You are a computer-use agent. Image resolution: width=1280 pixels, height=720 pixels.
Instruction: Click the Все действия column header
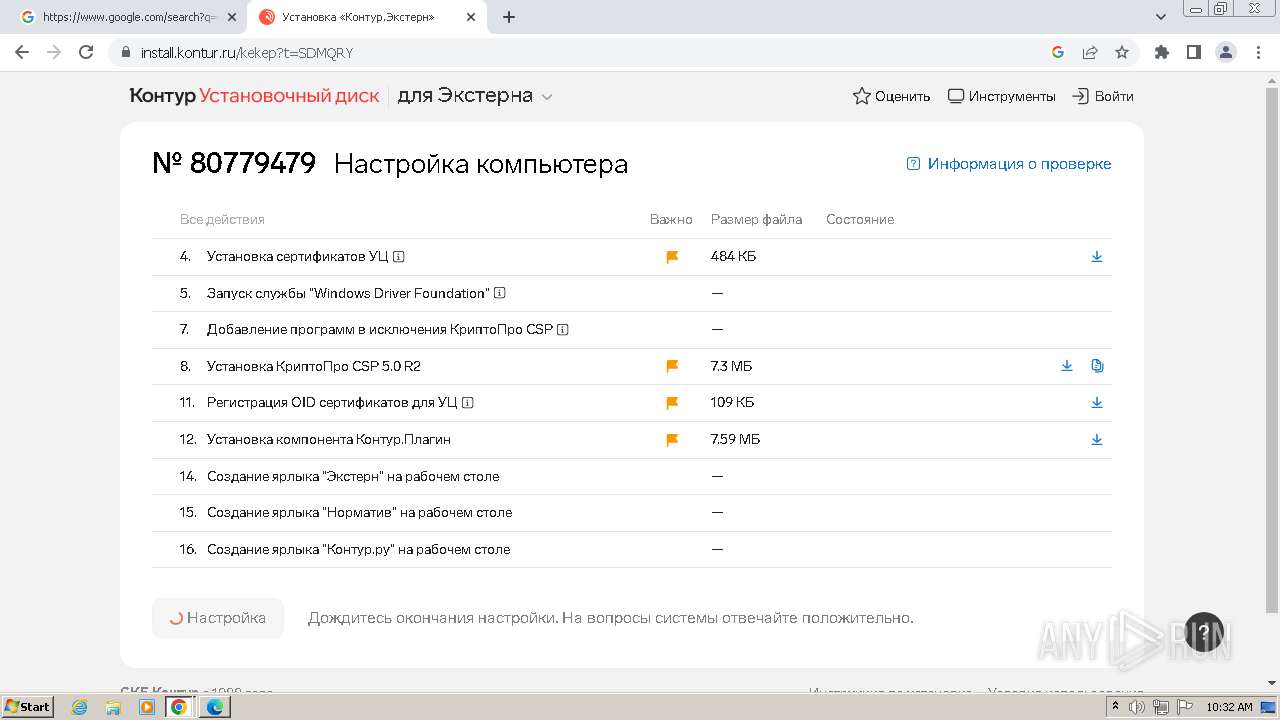(x=222, y=220)
